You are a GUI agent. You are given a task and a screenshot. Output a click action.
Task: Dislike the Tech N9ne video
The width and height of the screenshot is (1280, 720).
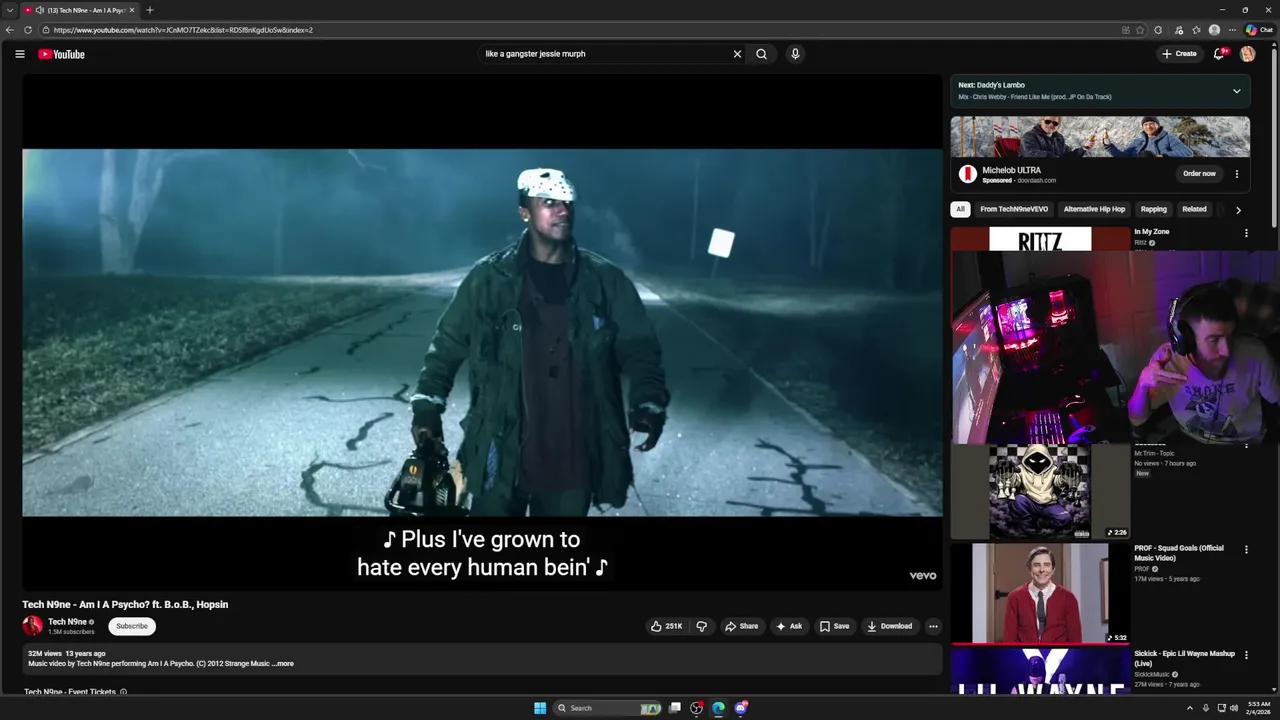(701, 626)
